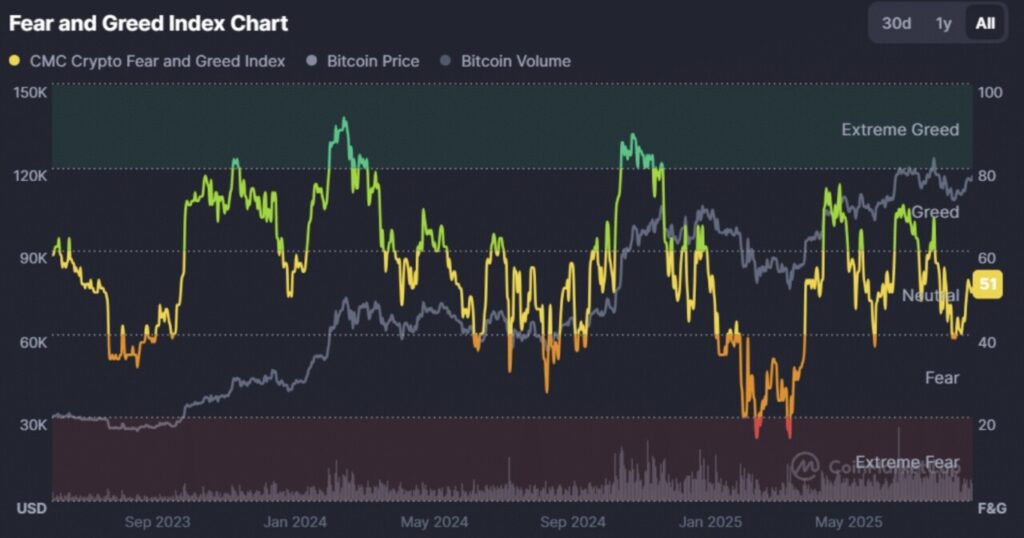Click the 30K price axis label
Screen dimensions: 1024x538
click(33, 424)
